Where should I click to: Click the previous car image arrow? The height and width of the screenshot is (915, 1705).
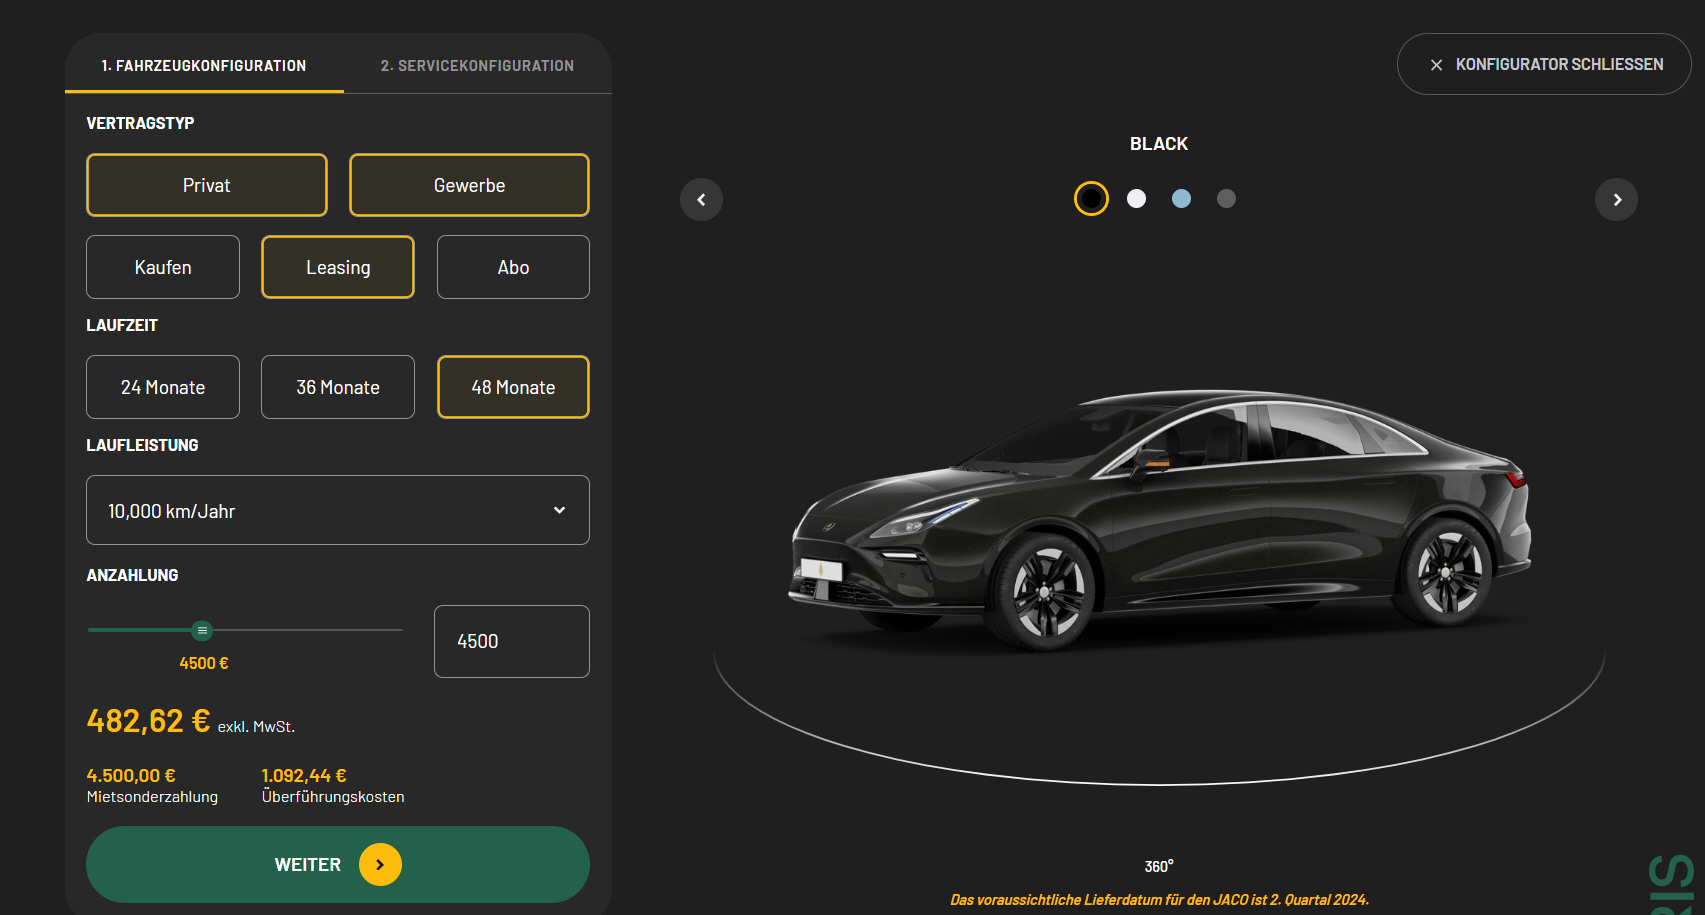(701, 200)
